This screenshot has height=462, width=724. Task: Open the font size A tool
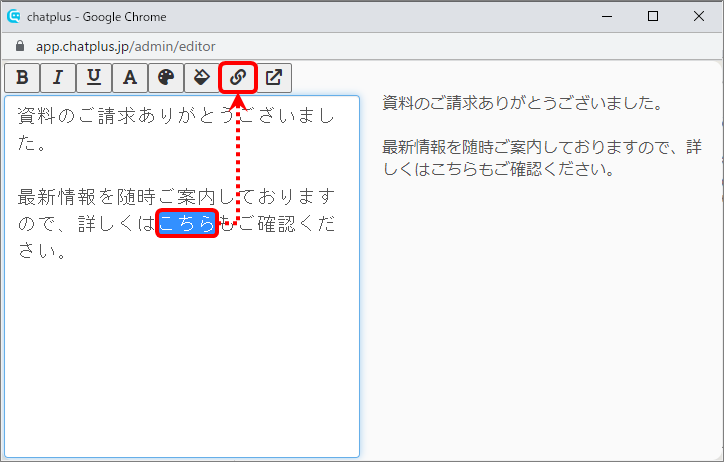[130, 78]
